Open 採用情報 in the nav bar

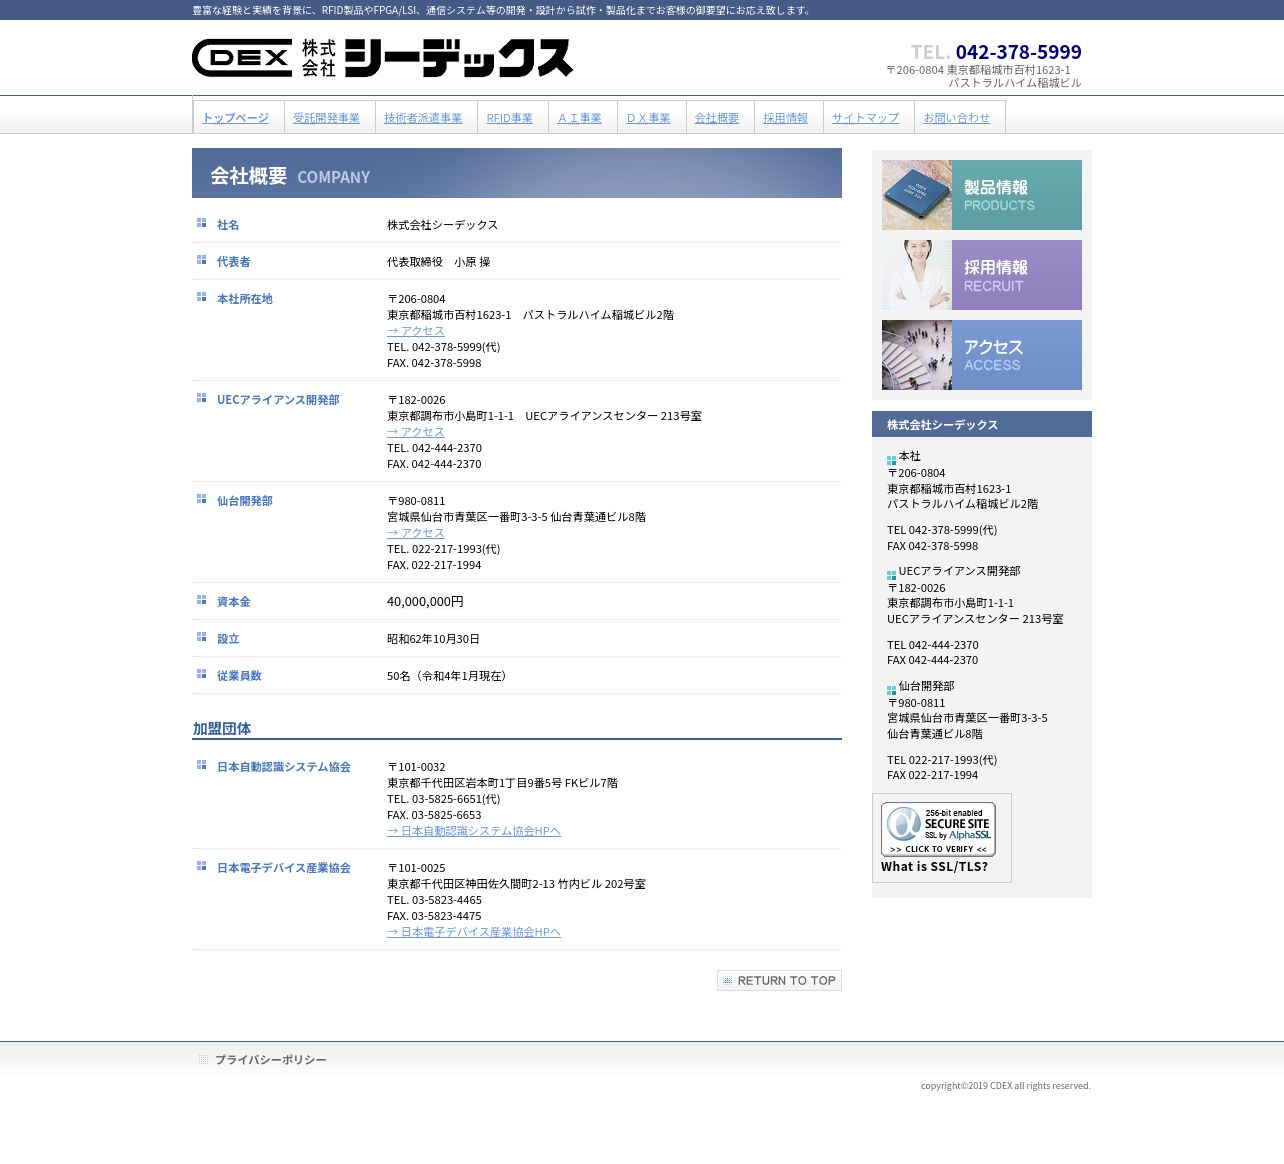click(786, 118)
